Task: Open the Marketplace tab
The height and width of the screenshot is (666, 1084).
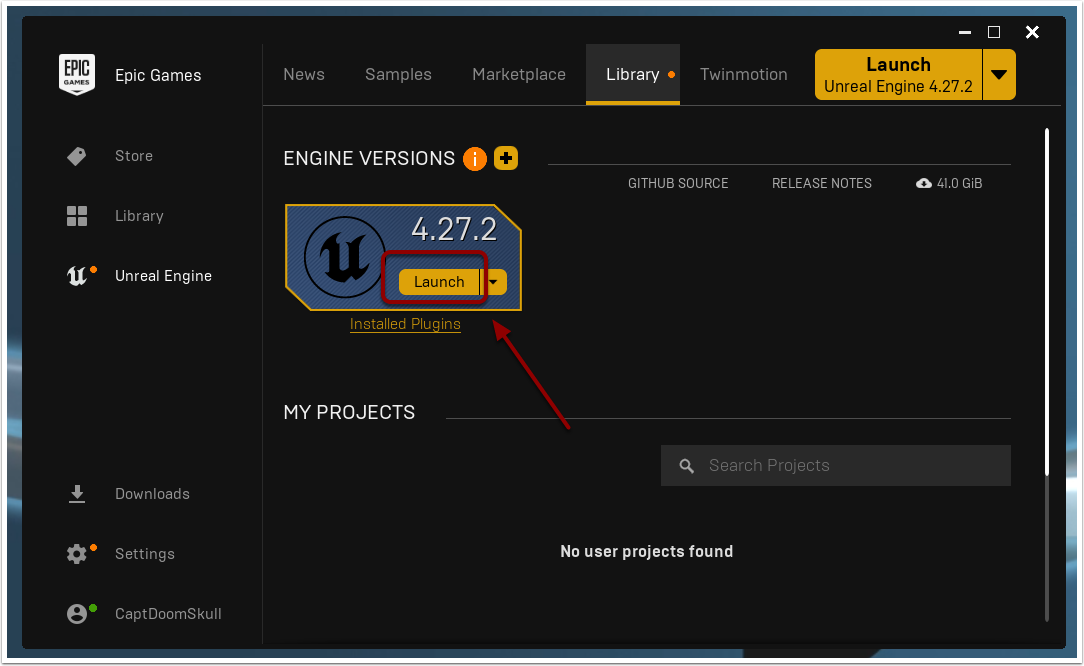Action: (x=519, y=75)
